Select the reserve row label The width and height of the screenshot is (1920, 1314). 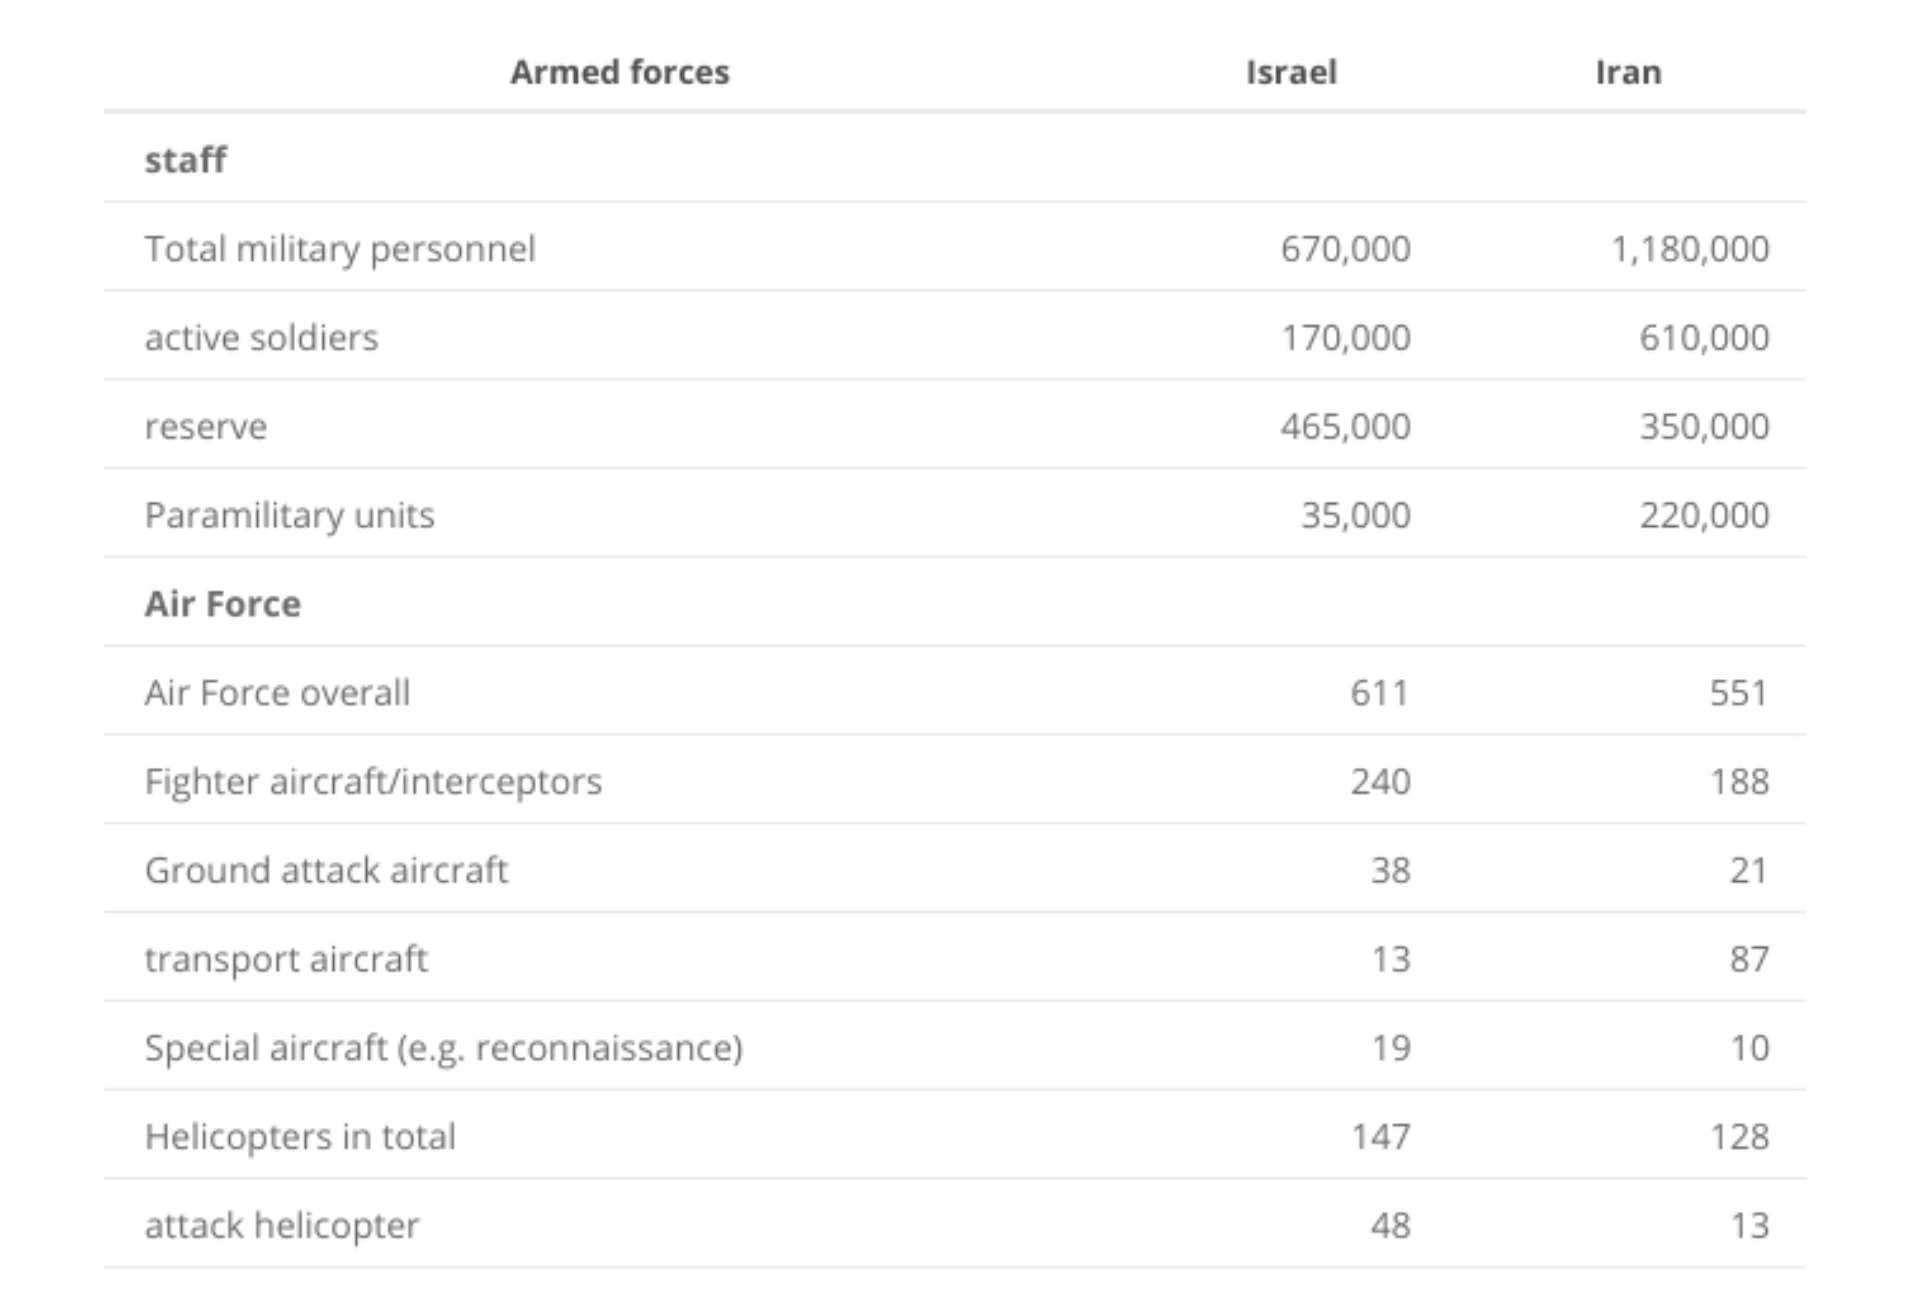tap(206, 427)
